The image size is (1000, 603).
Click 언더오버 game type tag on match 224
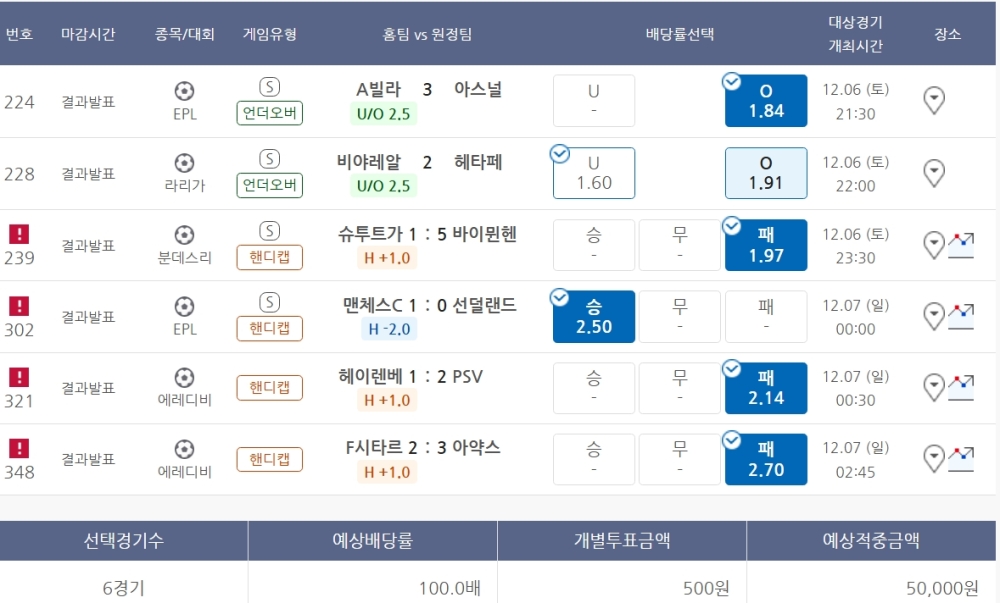point(270,113)
